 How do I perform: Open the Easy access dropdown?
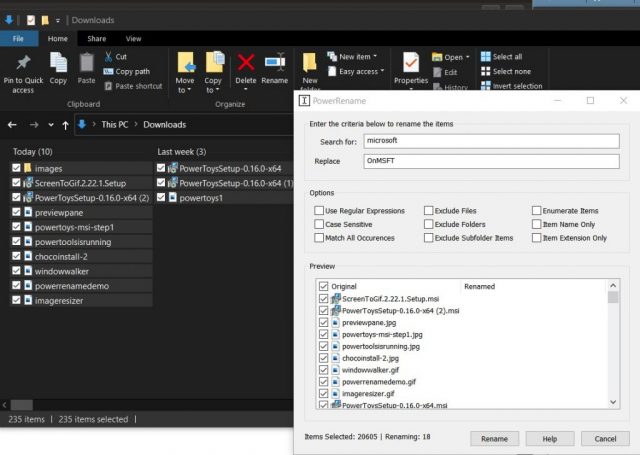click(356, 71)
